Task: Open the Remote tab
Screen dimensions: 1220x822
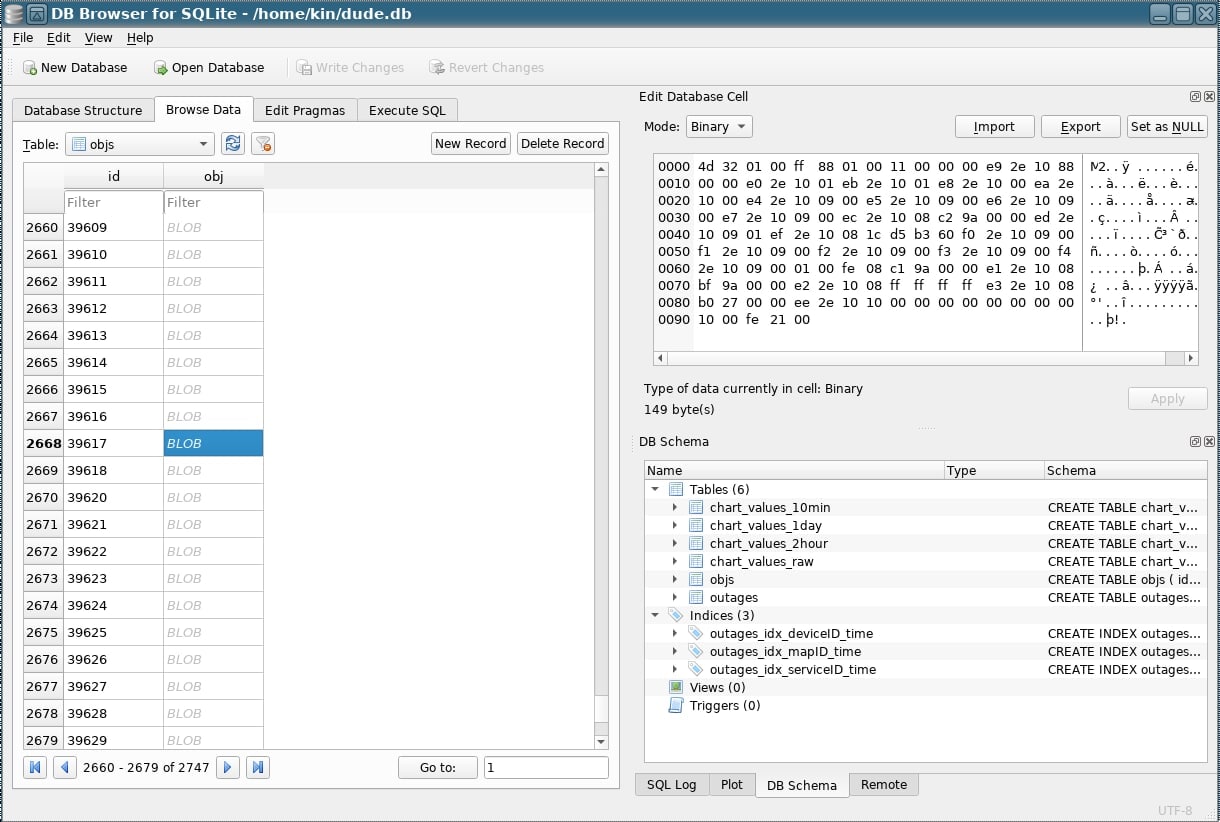Action: [884, 785]
